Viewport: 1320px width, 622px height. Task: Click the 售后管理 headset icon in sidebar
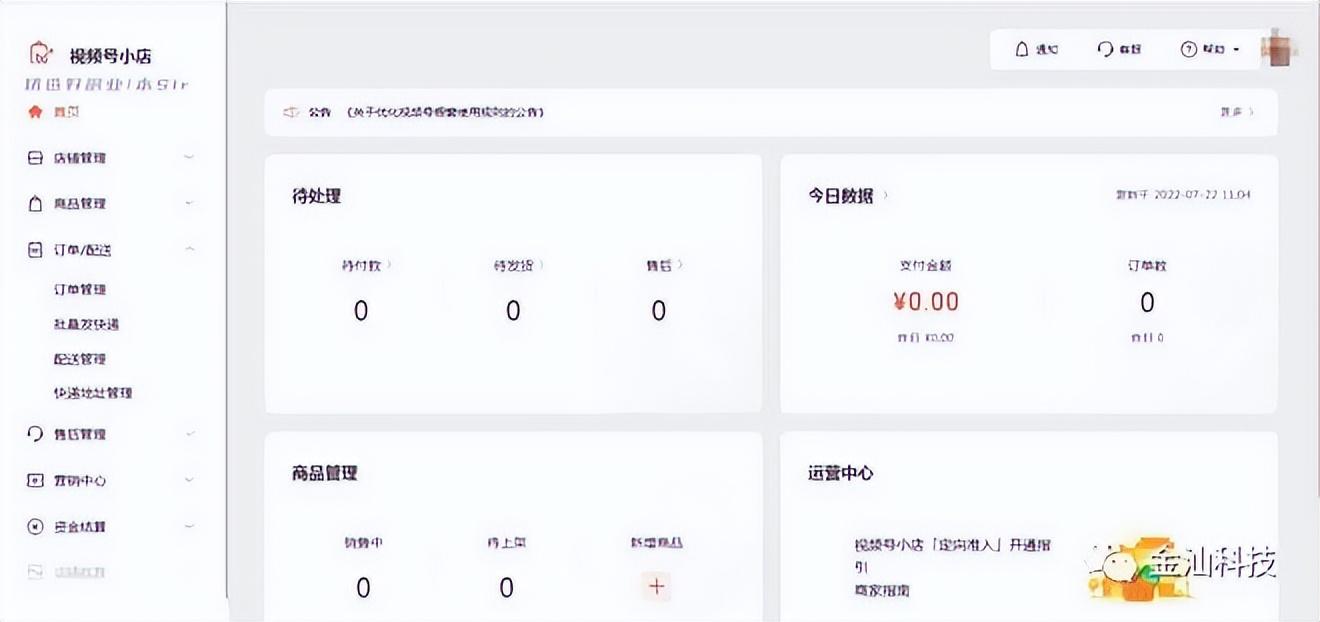[35, 434]
